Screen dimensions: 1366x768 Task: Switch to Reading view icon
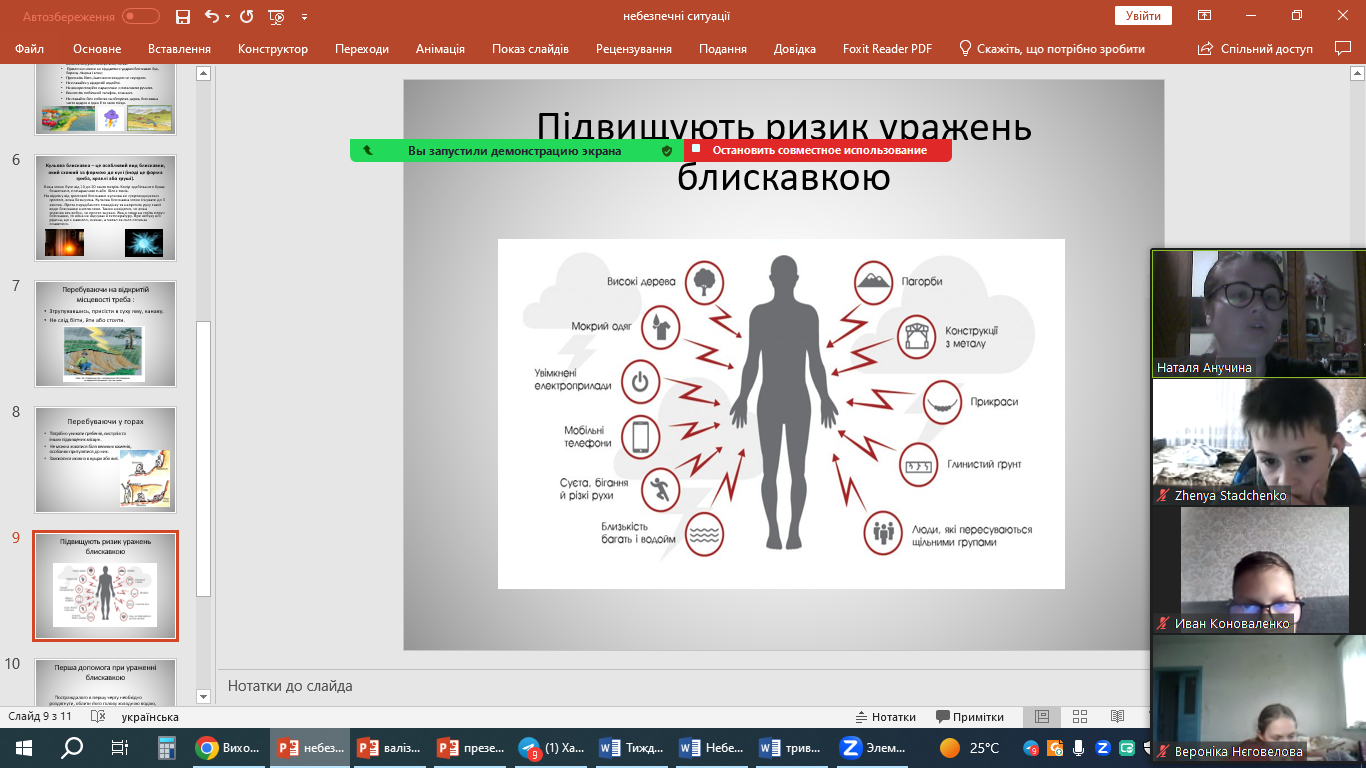point(1117,717)
